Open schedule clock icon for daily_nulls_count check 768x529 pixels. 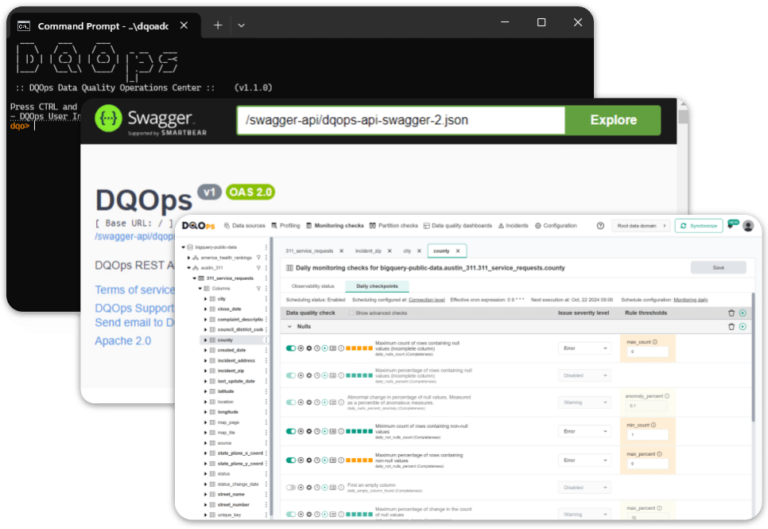click(x=317, y=348)
